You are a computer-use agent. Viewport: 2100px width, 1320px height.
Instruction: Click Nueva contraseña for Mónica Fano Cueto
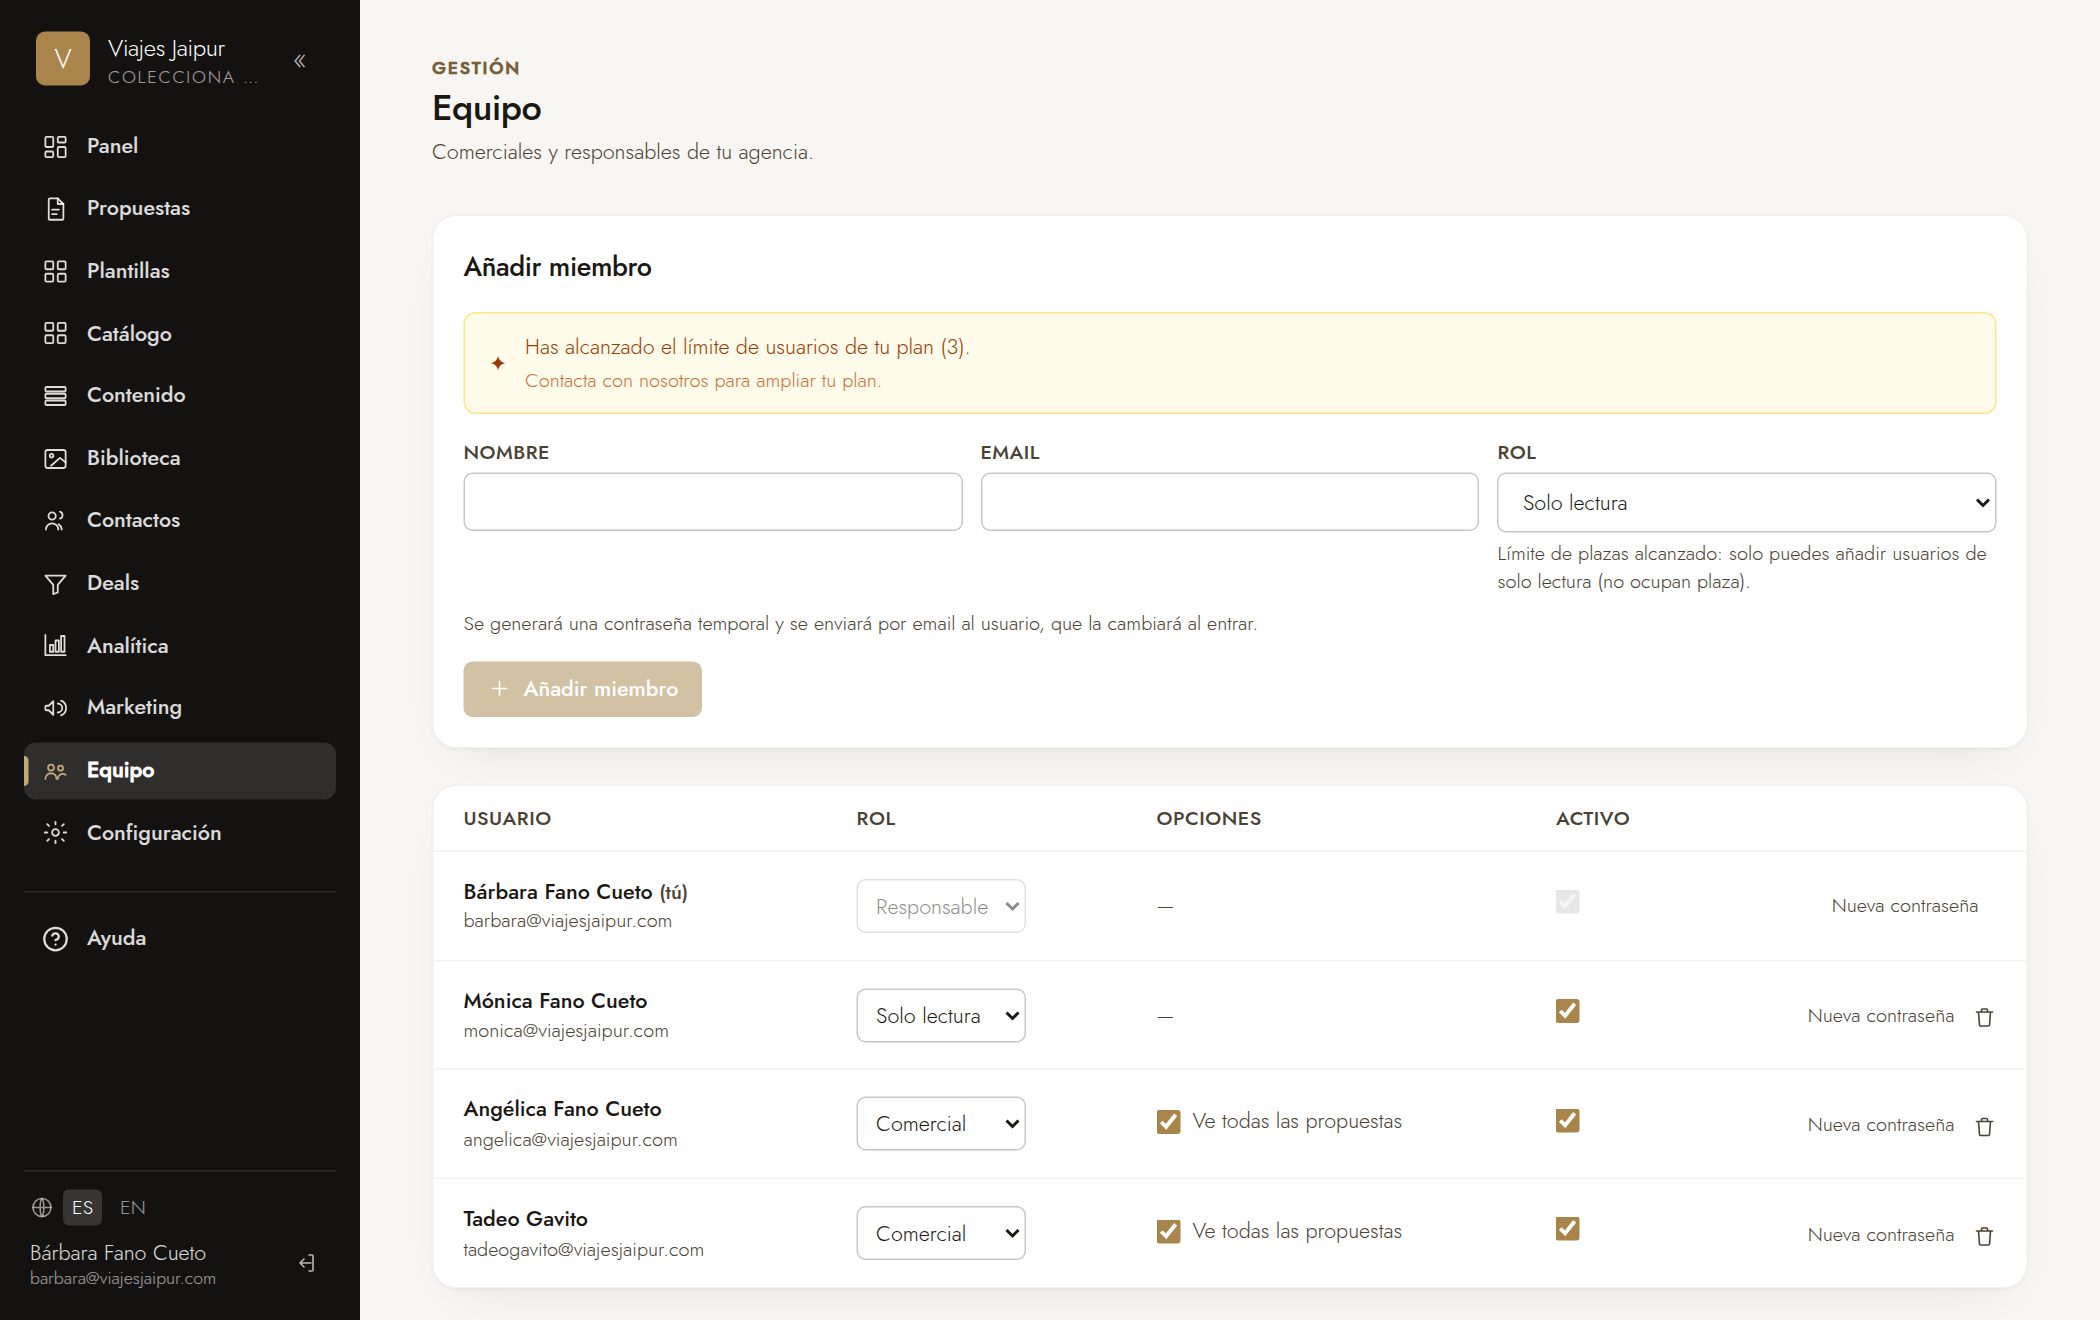pyautogui.click(x=1880, y=1016)
